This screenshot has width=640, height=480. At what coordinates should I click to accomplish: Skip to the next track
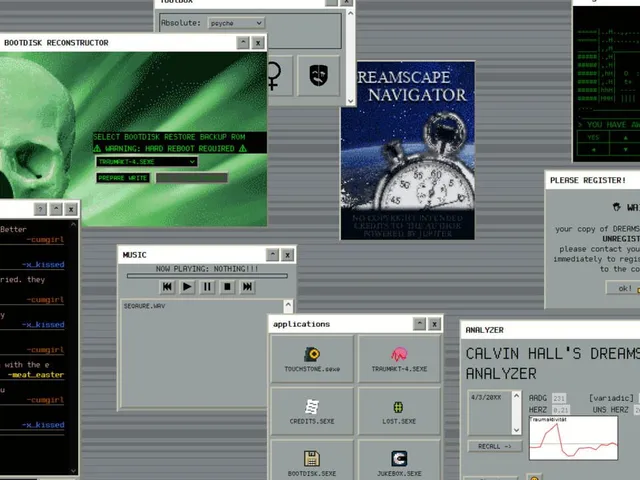pos(247,287)
